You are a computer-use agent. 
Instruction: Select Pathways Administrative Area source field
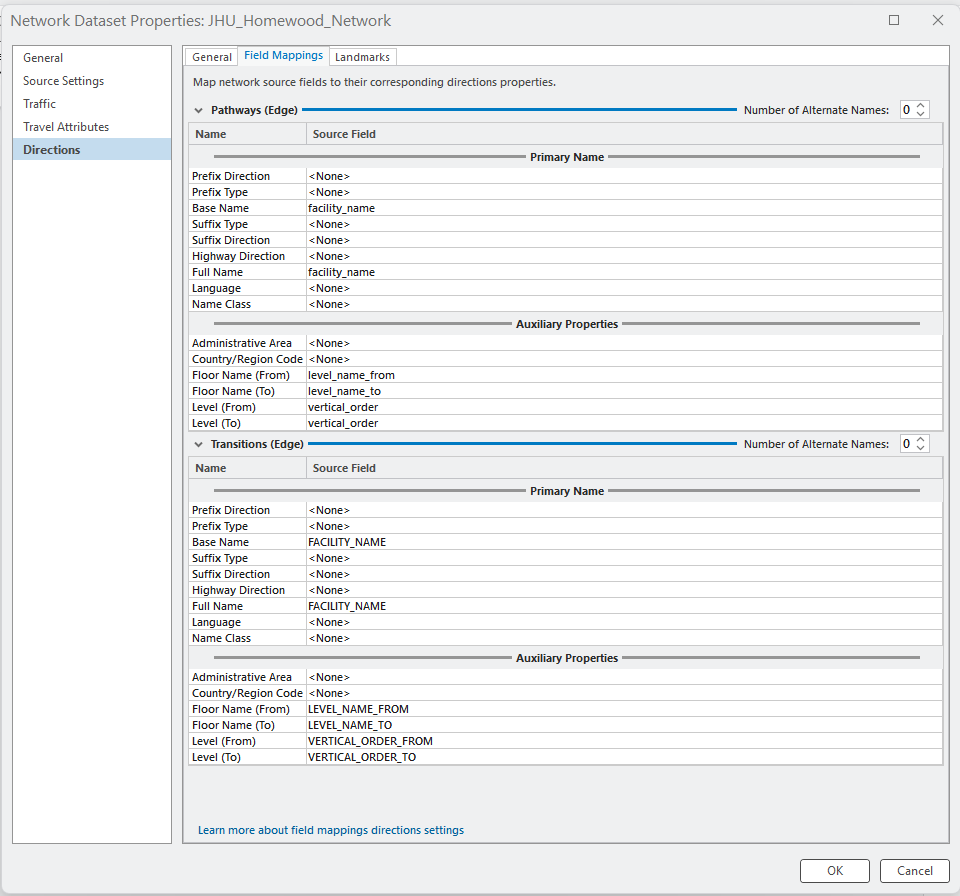pos(624,343)
